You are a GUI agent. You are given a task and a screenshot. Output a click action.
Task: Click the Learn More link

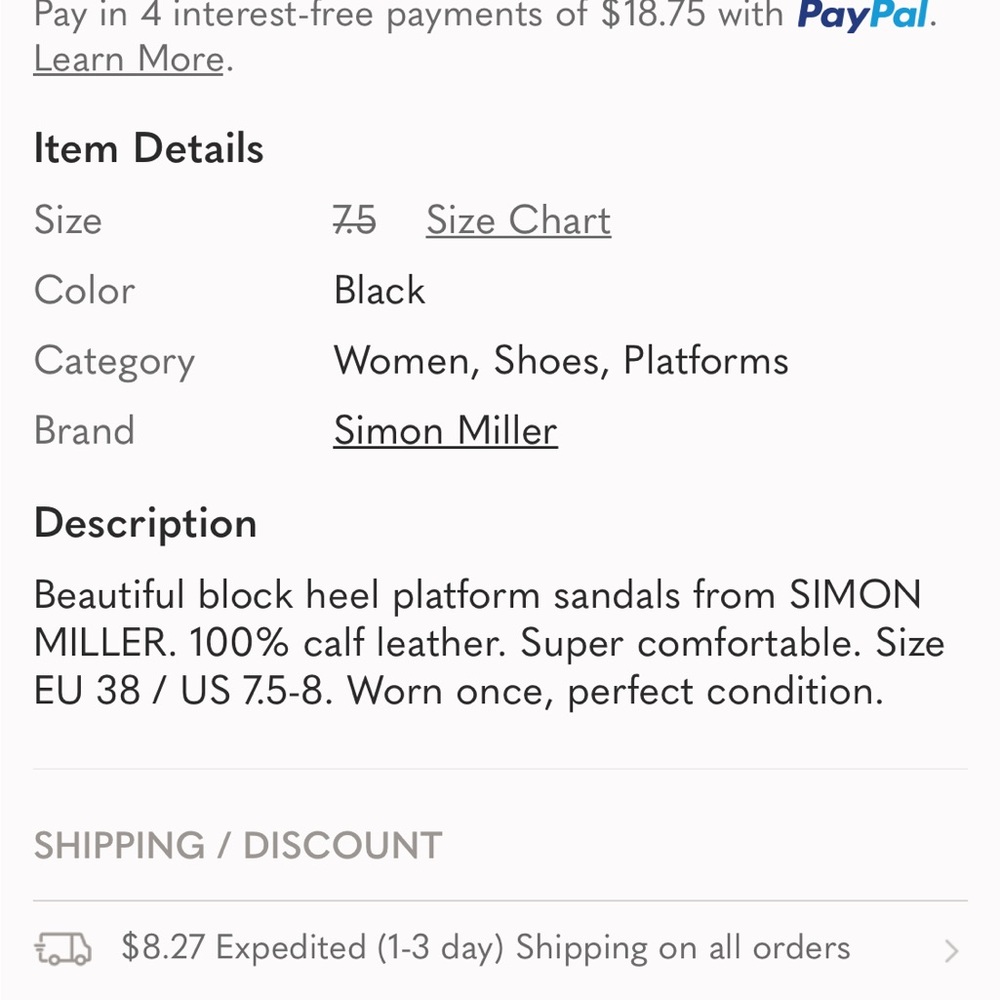pyautogui.click(x=127, y=58)
